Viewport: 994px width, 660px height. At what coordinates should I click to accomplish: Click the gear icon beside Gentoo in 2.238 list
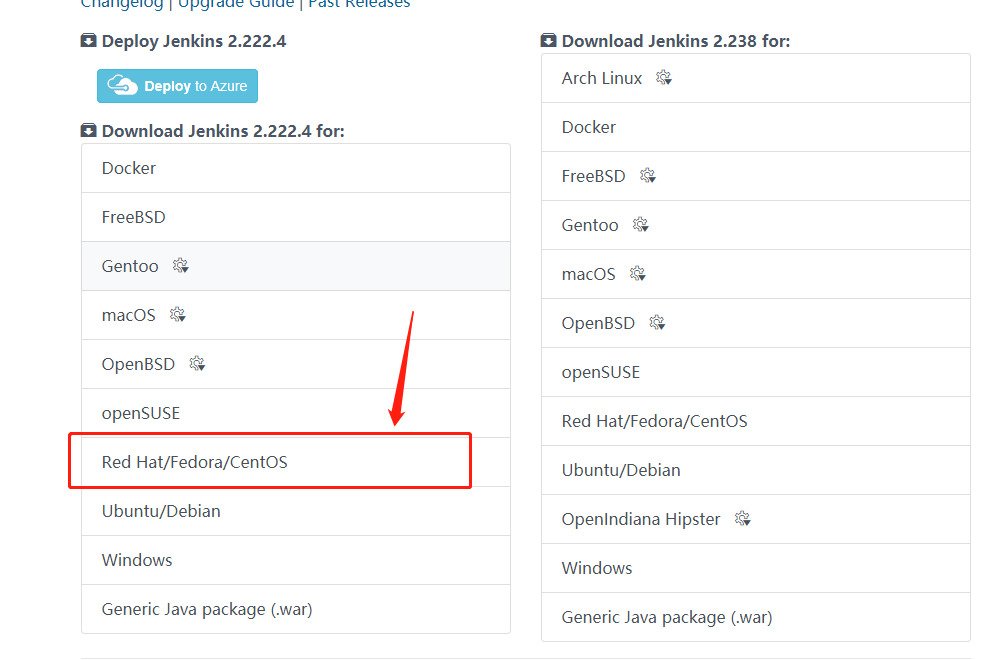click(640, 224)
